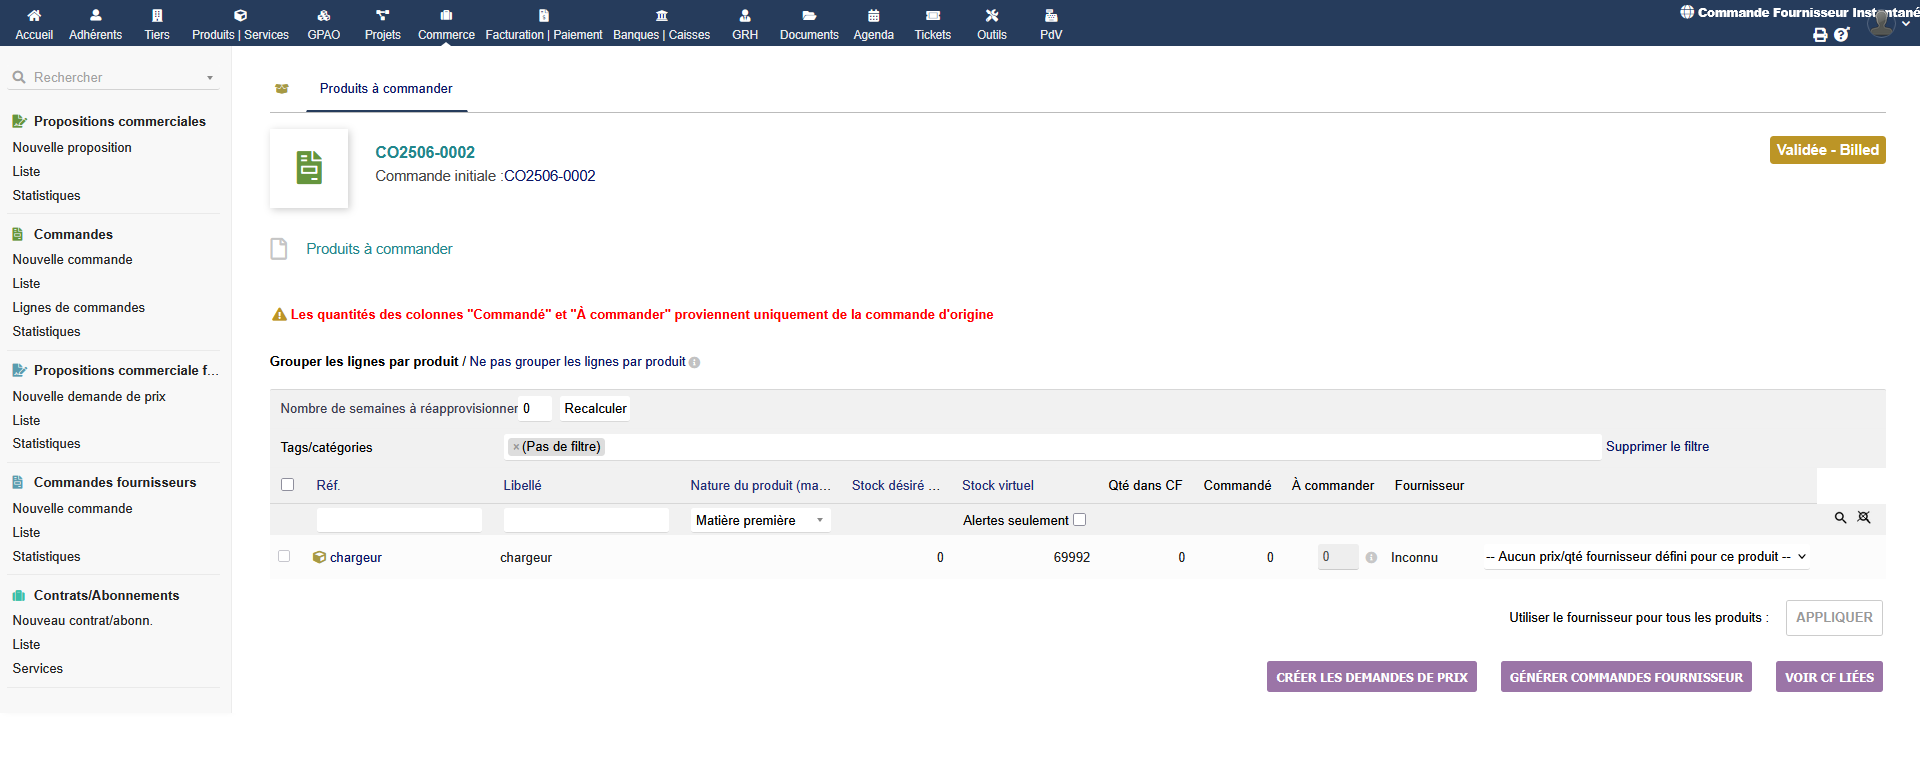
Task: Click the Outils tools icon
Action: point(991,16)
